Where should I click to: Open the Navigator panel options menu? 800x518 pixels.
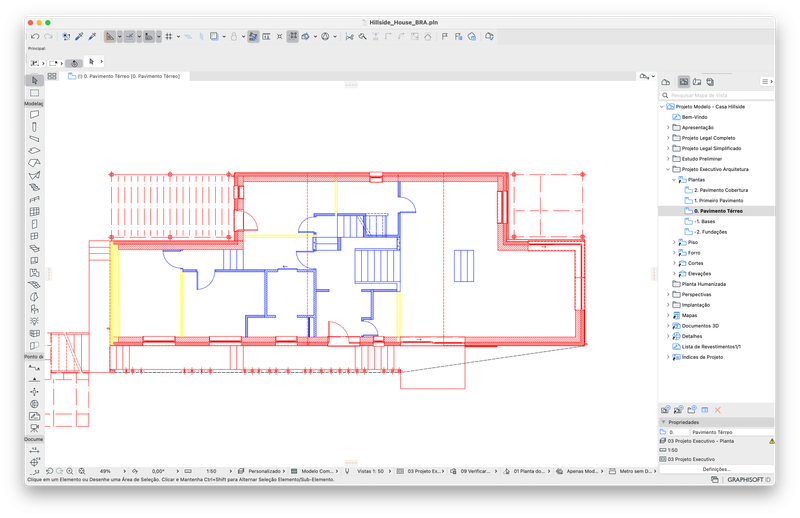[x=766, y=82]
